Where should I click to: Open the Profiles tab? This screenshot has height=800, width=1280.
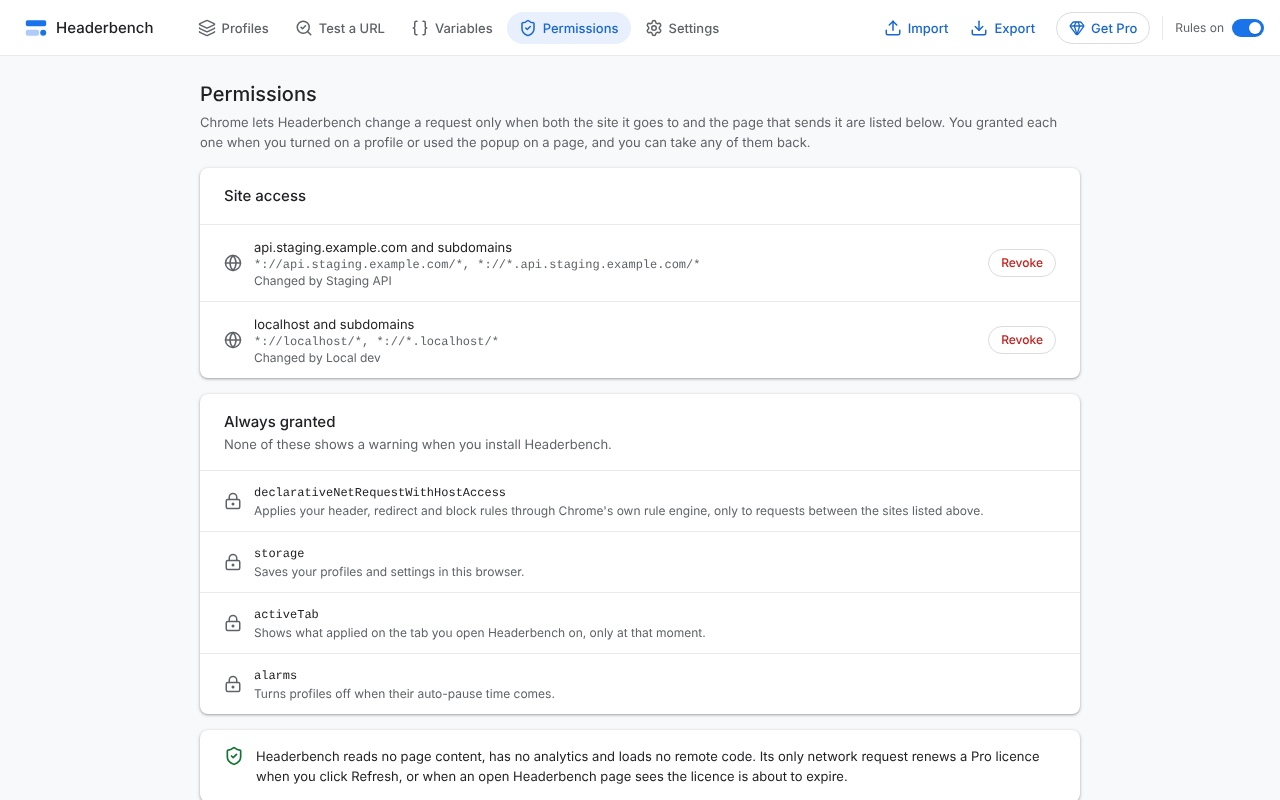pos(234,28)
